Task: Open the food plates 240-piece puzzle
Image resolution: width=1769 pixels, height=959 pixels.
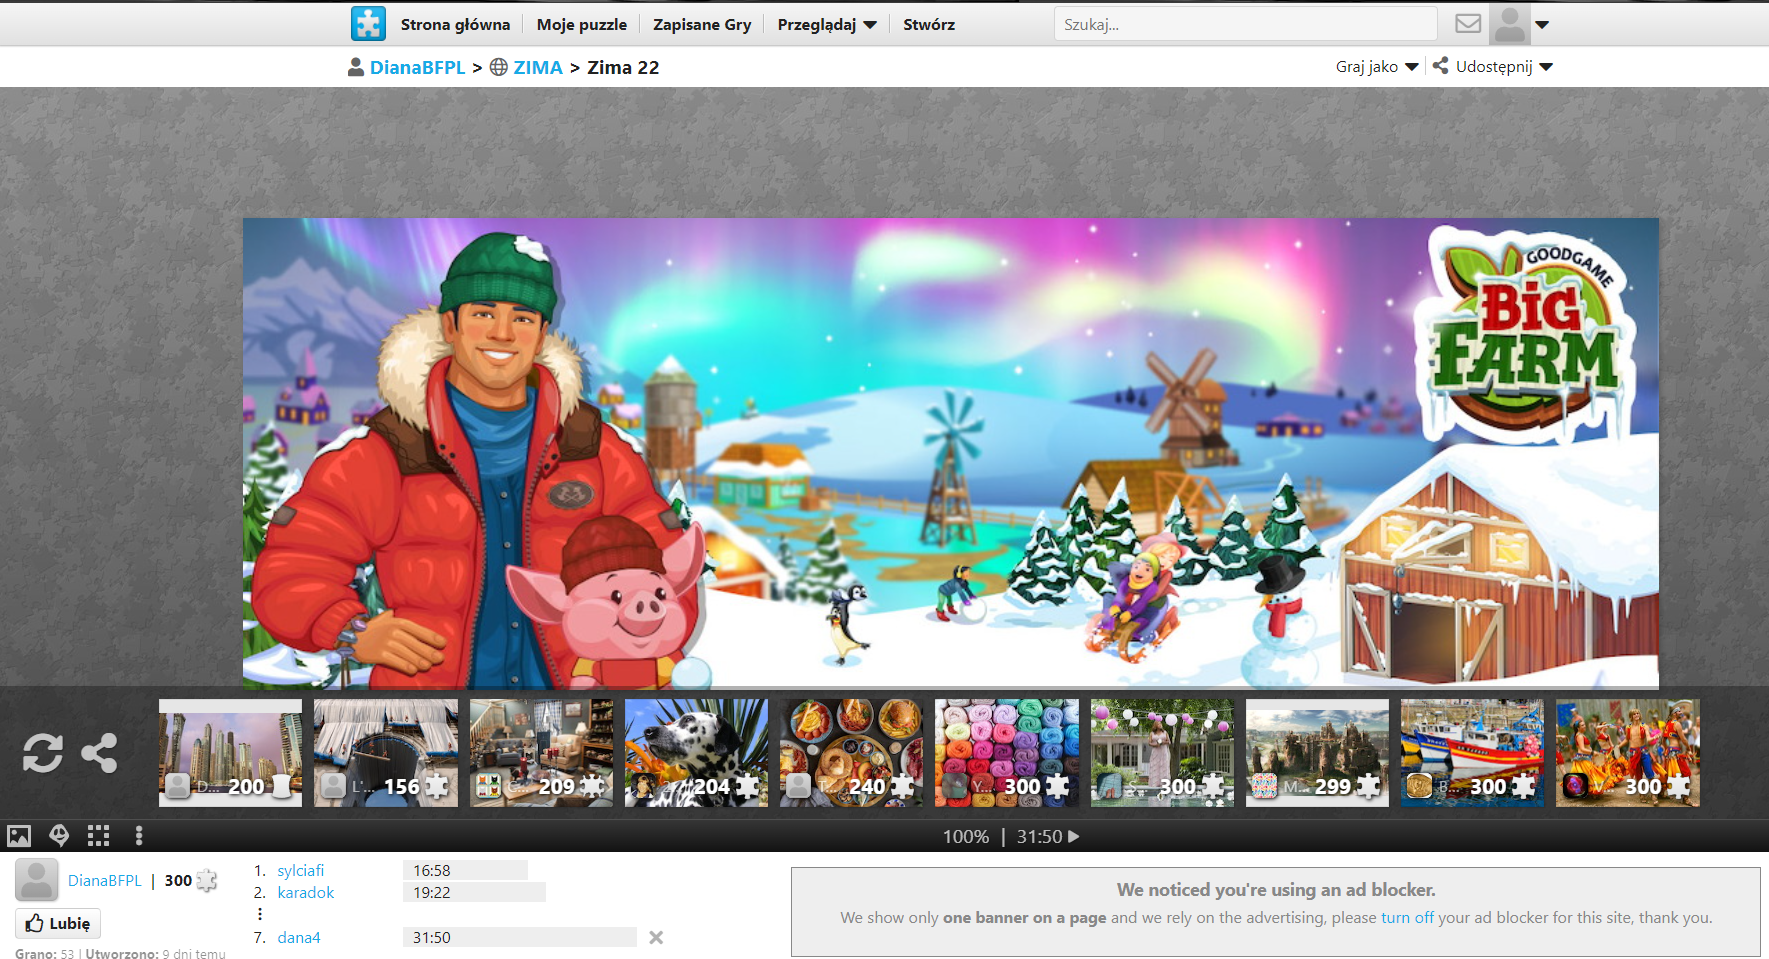Action: pos(852,752)
